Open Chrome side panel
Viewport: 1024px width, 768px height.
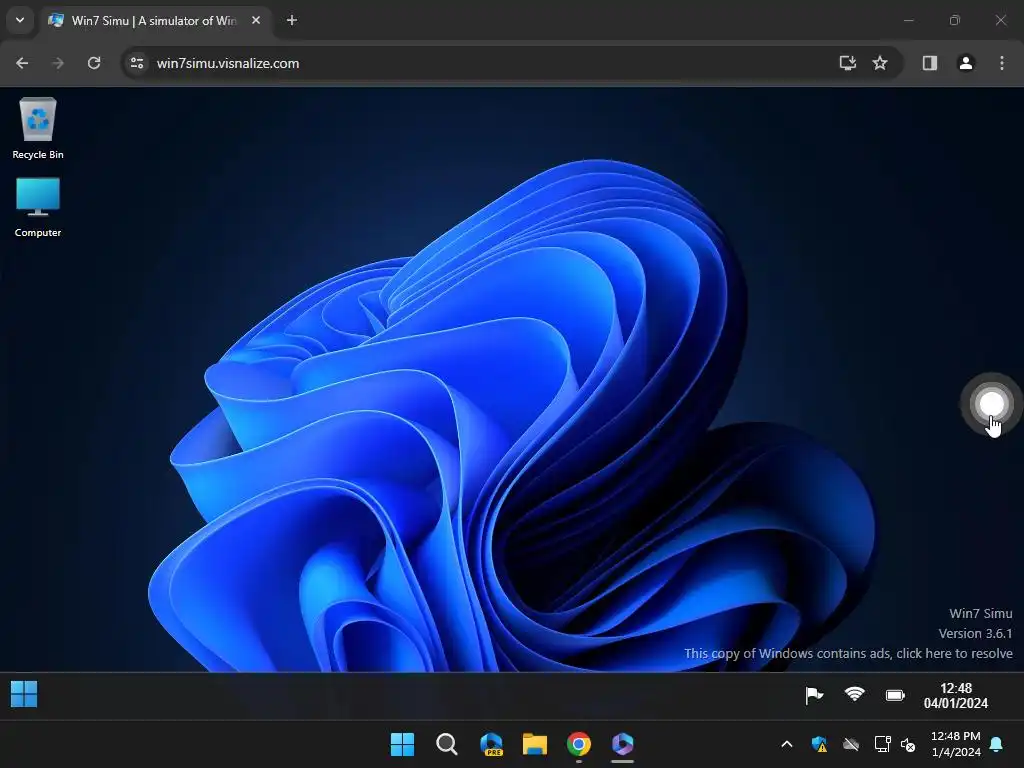tap(930, 63)
